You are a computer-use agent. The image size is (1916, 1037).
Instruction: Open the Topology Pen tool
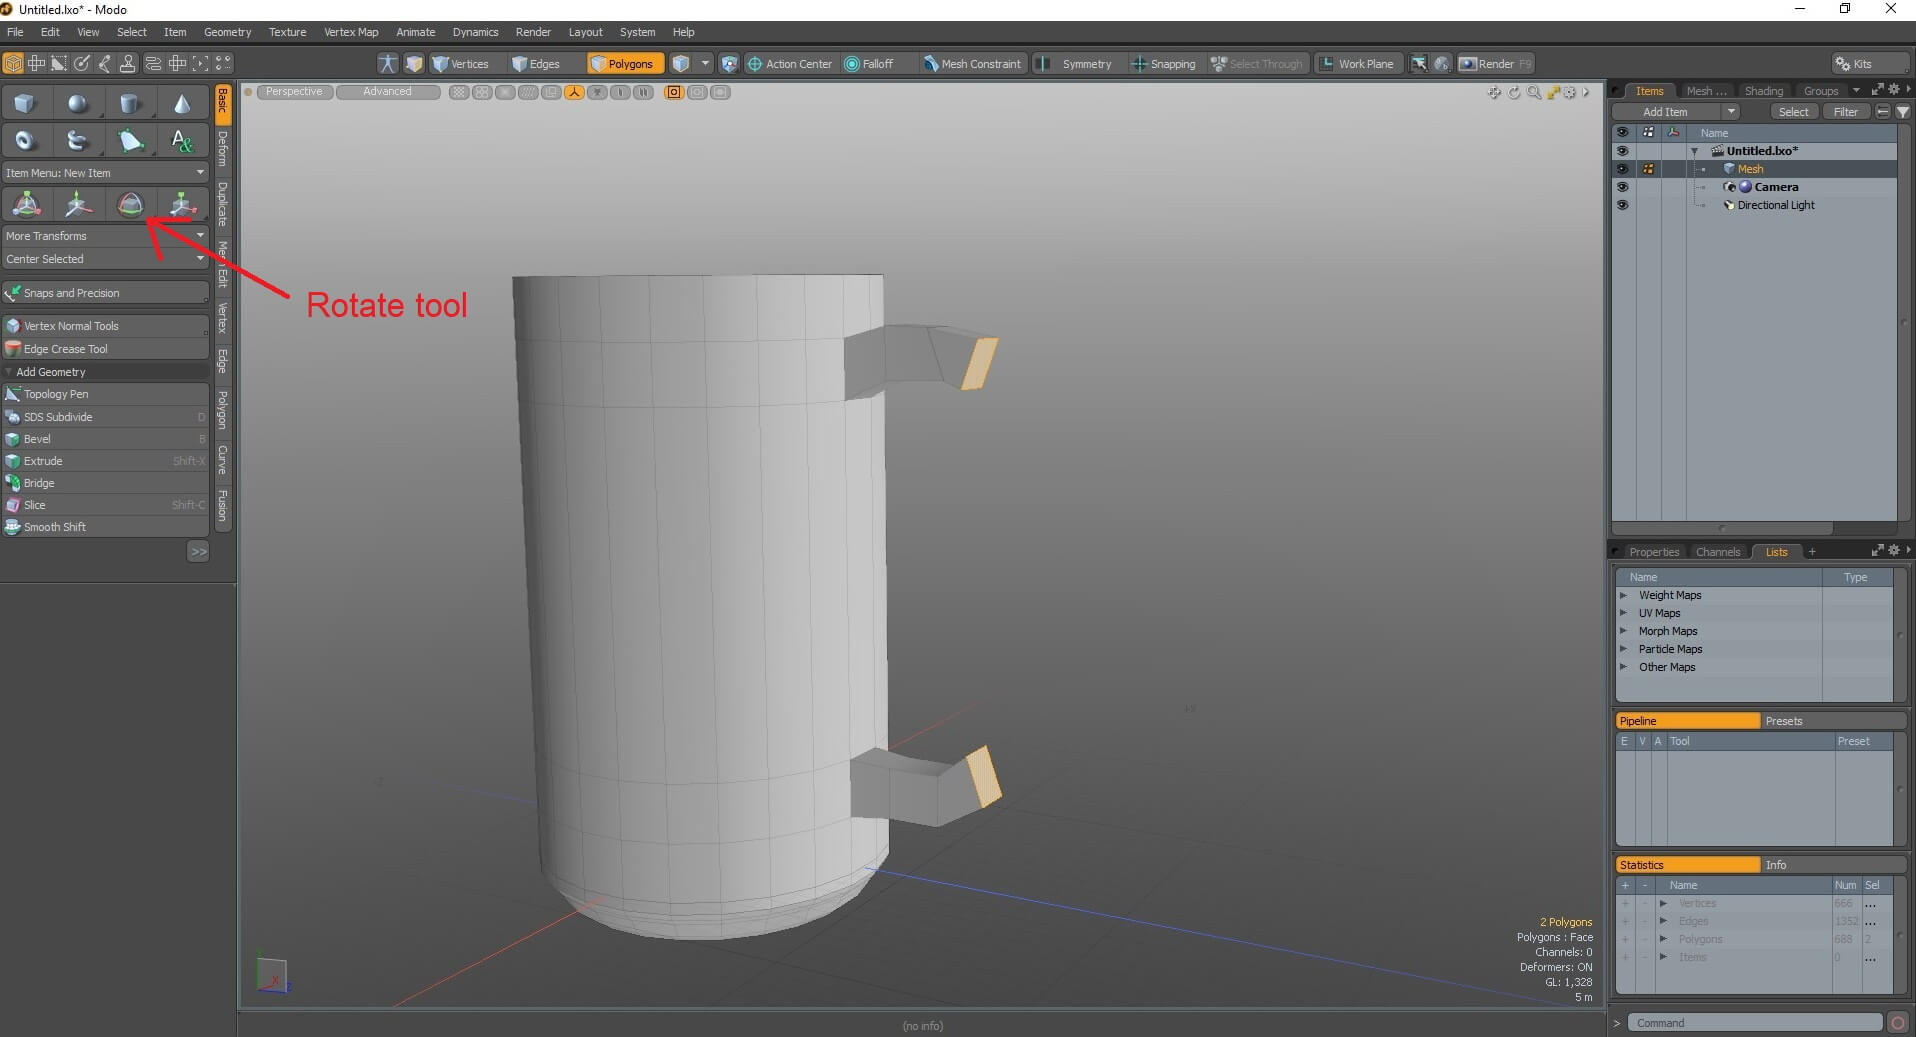pyautogui.click(x=55, y=393)
